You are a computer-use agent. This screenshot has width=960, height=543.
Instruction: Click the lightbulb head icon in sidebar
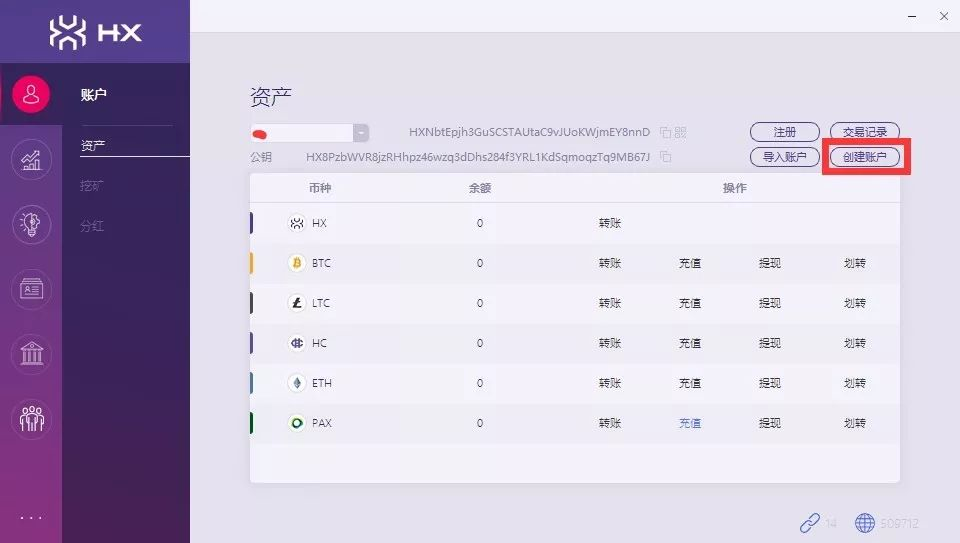click(x=31, y=225)
